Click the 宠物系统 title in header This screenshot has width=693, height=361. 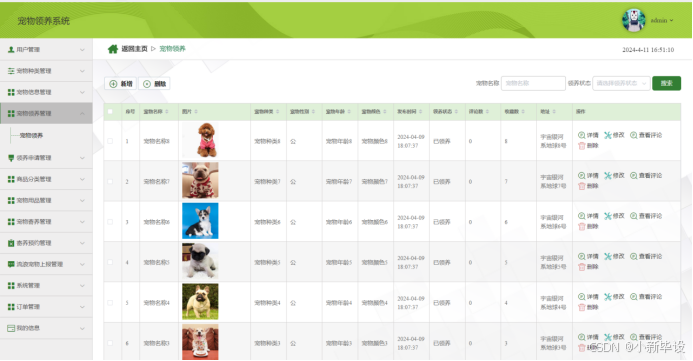pyautogui.click(x=43, y=21)
